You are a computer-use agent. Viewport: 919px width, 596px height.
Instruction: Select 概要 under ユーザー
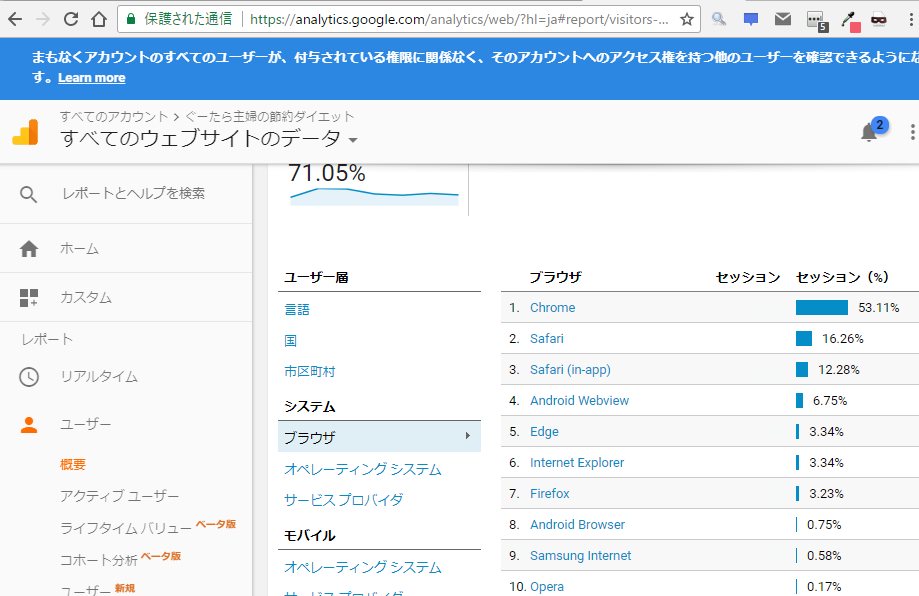pyautogui.click(x=73, y=465)
